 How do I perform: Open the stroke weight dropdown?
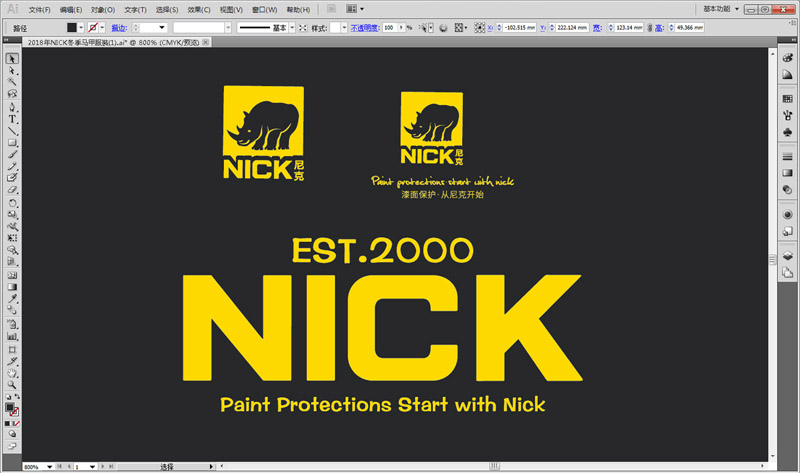162,28
